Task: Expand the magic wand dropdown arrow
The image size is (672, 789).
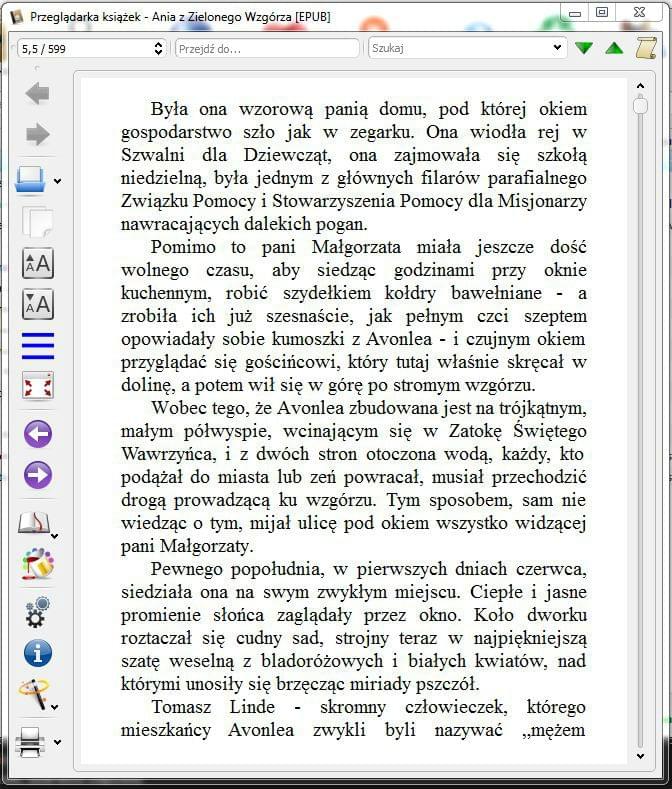Action: tap(54, 707)
